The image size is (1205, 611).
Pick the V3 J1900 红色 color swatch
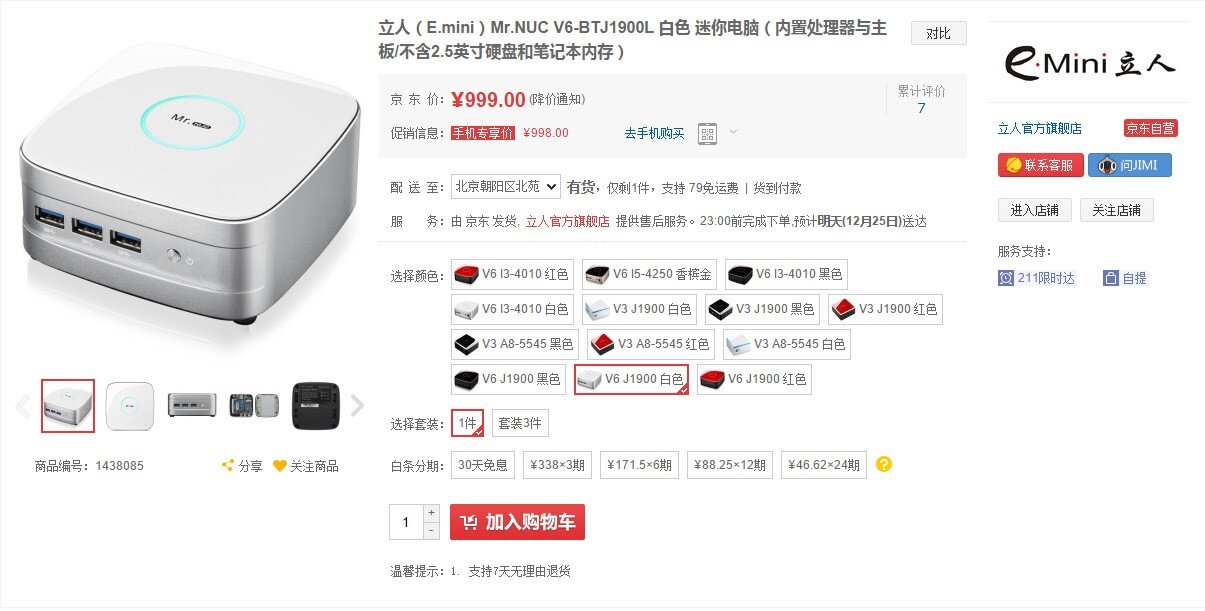885,309
